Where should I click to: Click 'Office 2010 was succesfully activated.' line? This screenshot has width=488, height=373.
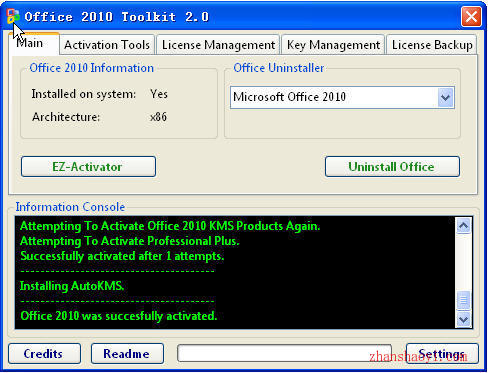pos(119,316)
